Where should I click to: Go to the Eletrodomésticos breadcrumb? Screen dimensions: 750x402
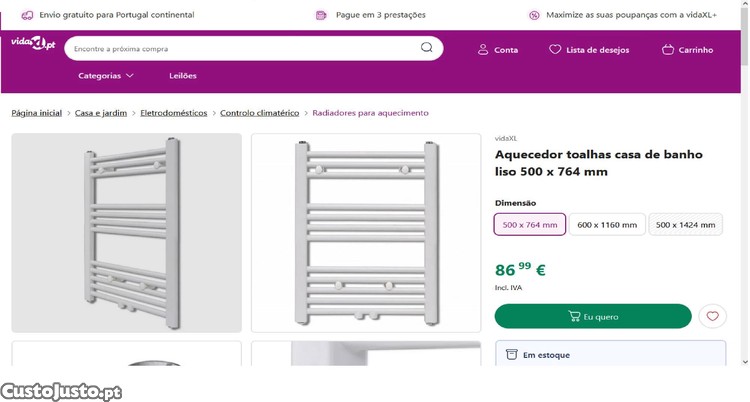point(173,113)
